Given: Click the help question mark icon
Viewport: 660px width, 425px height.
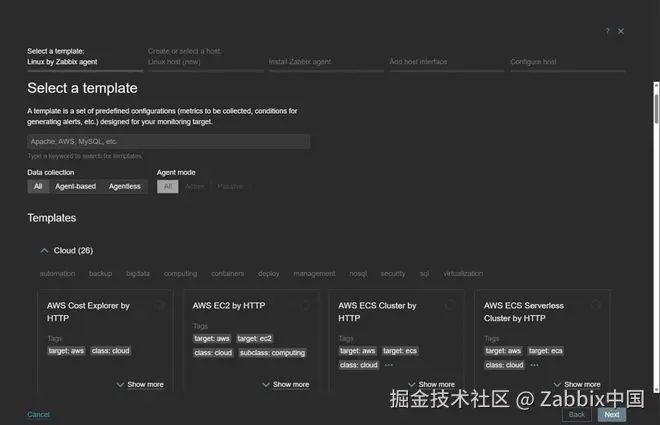Looking at the screenshot, I should click(x=607, y=31).
